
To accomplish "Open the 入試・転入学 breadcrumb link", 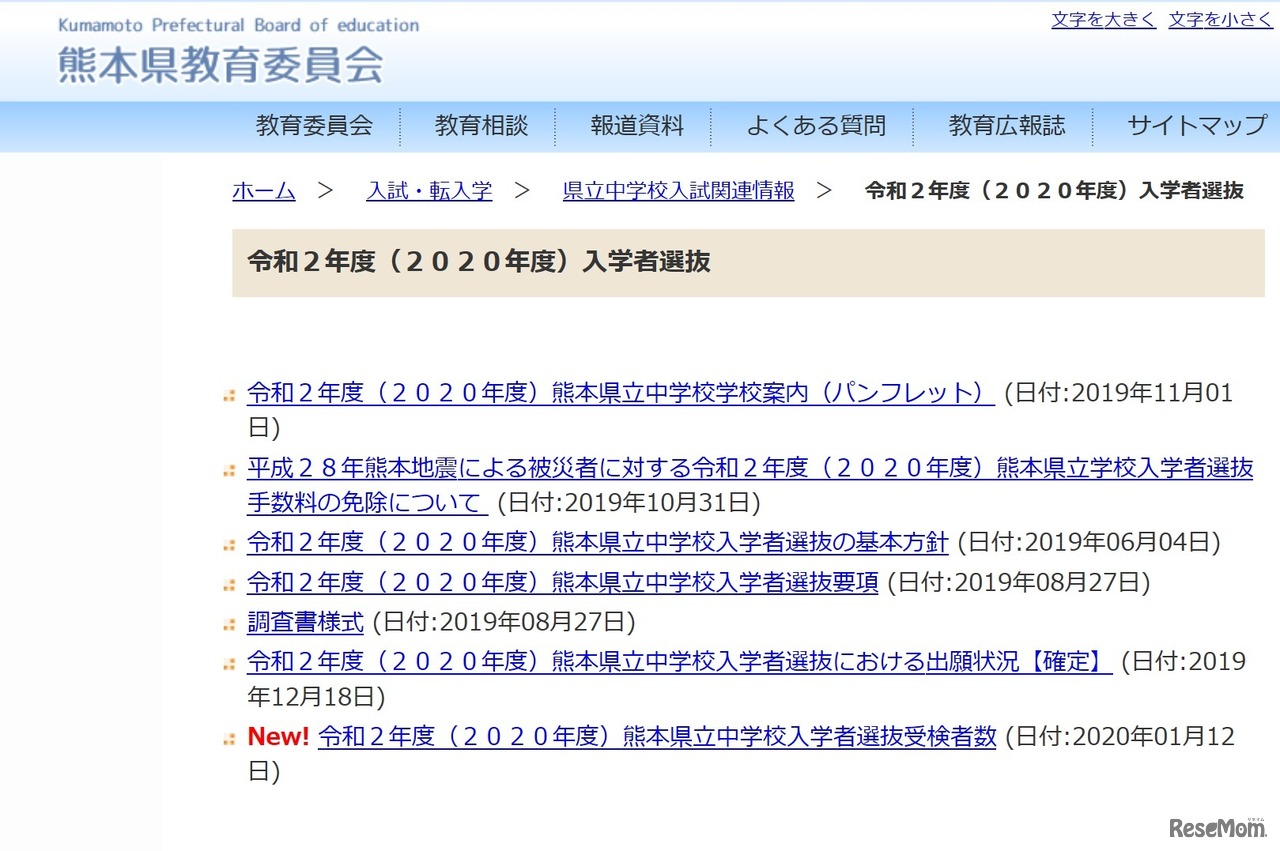I will [429, 191].
